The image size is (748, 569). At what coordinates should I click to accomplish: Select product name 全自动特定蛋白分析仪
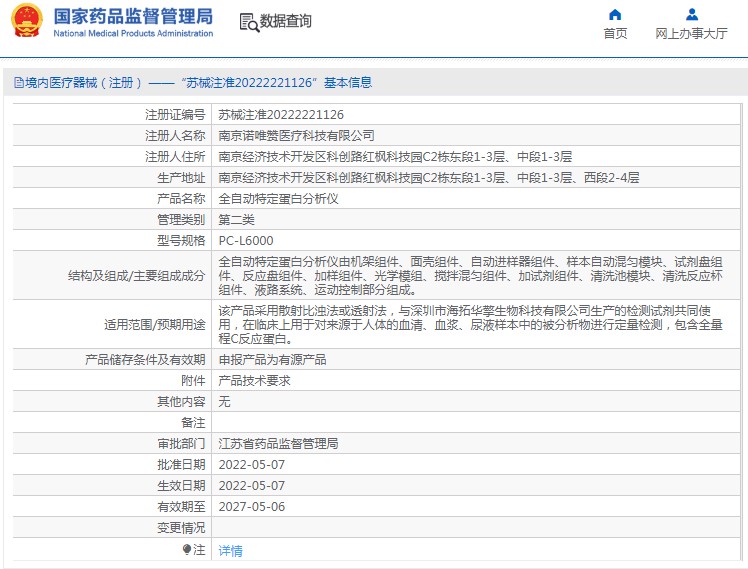pos(278,199)
